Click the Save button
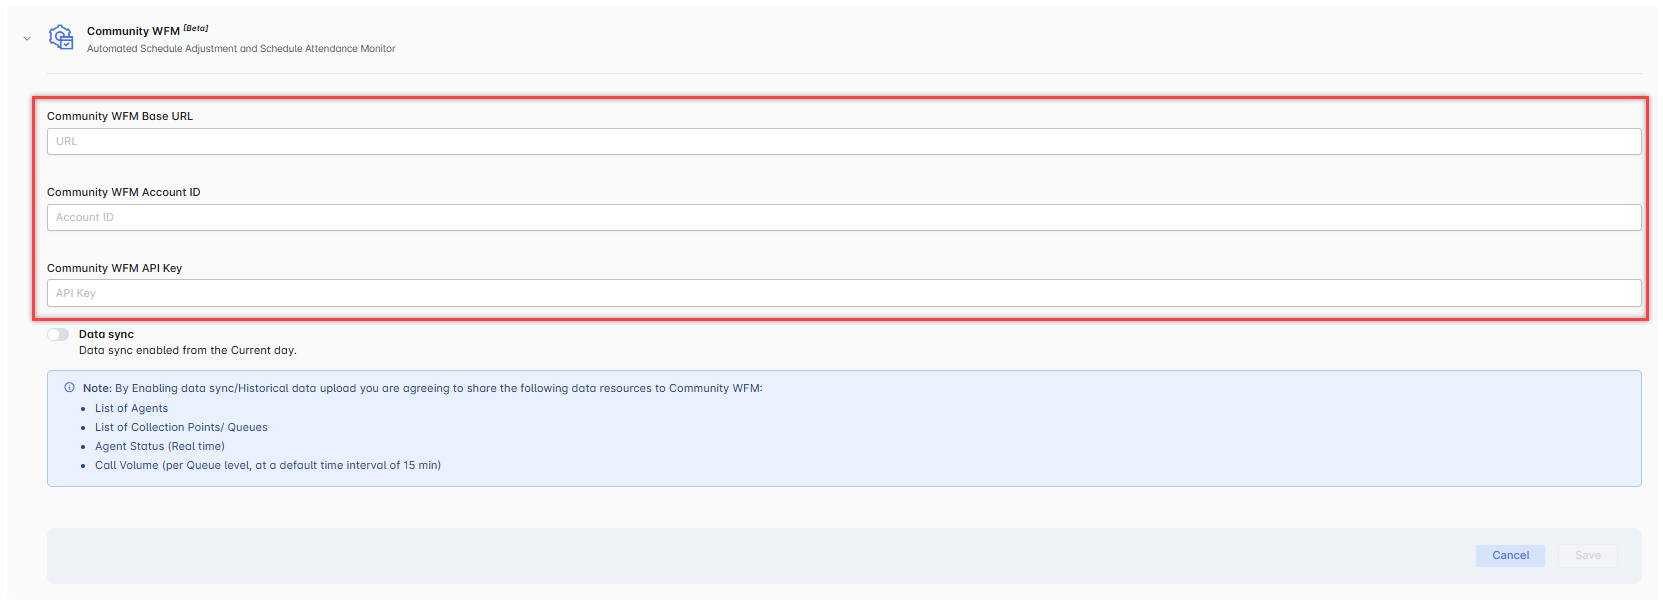 coord(1587,556)
